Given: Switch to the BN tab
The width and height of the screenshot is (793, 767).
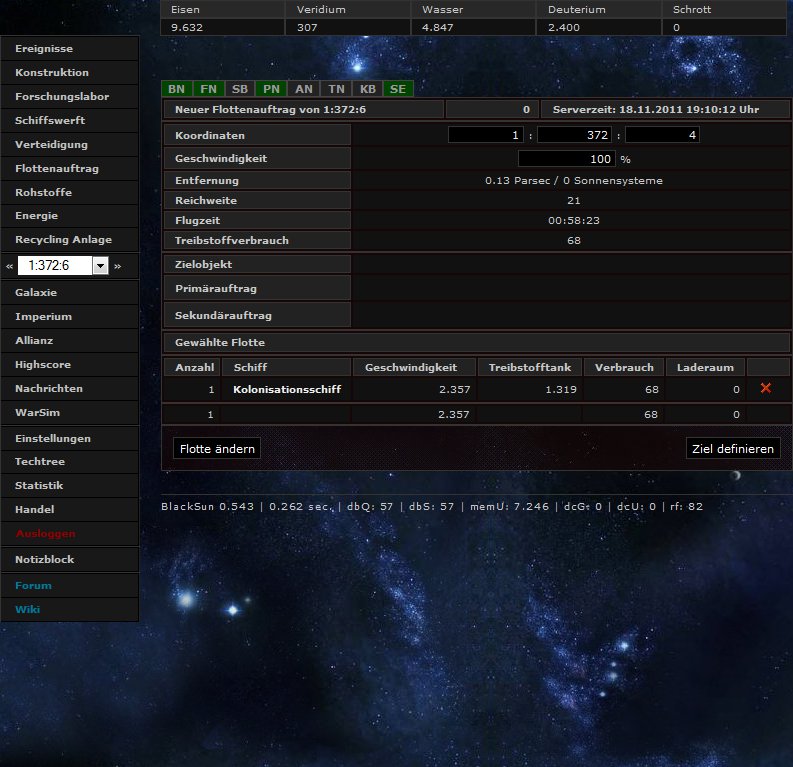Looking at the screenshot, I should (x=177, y=89).
